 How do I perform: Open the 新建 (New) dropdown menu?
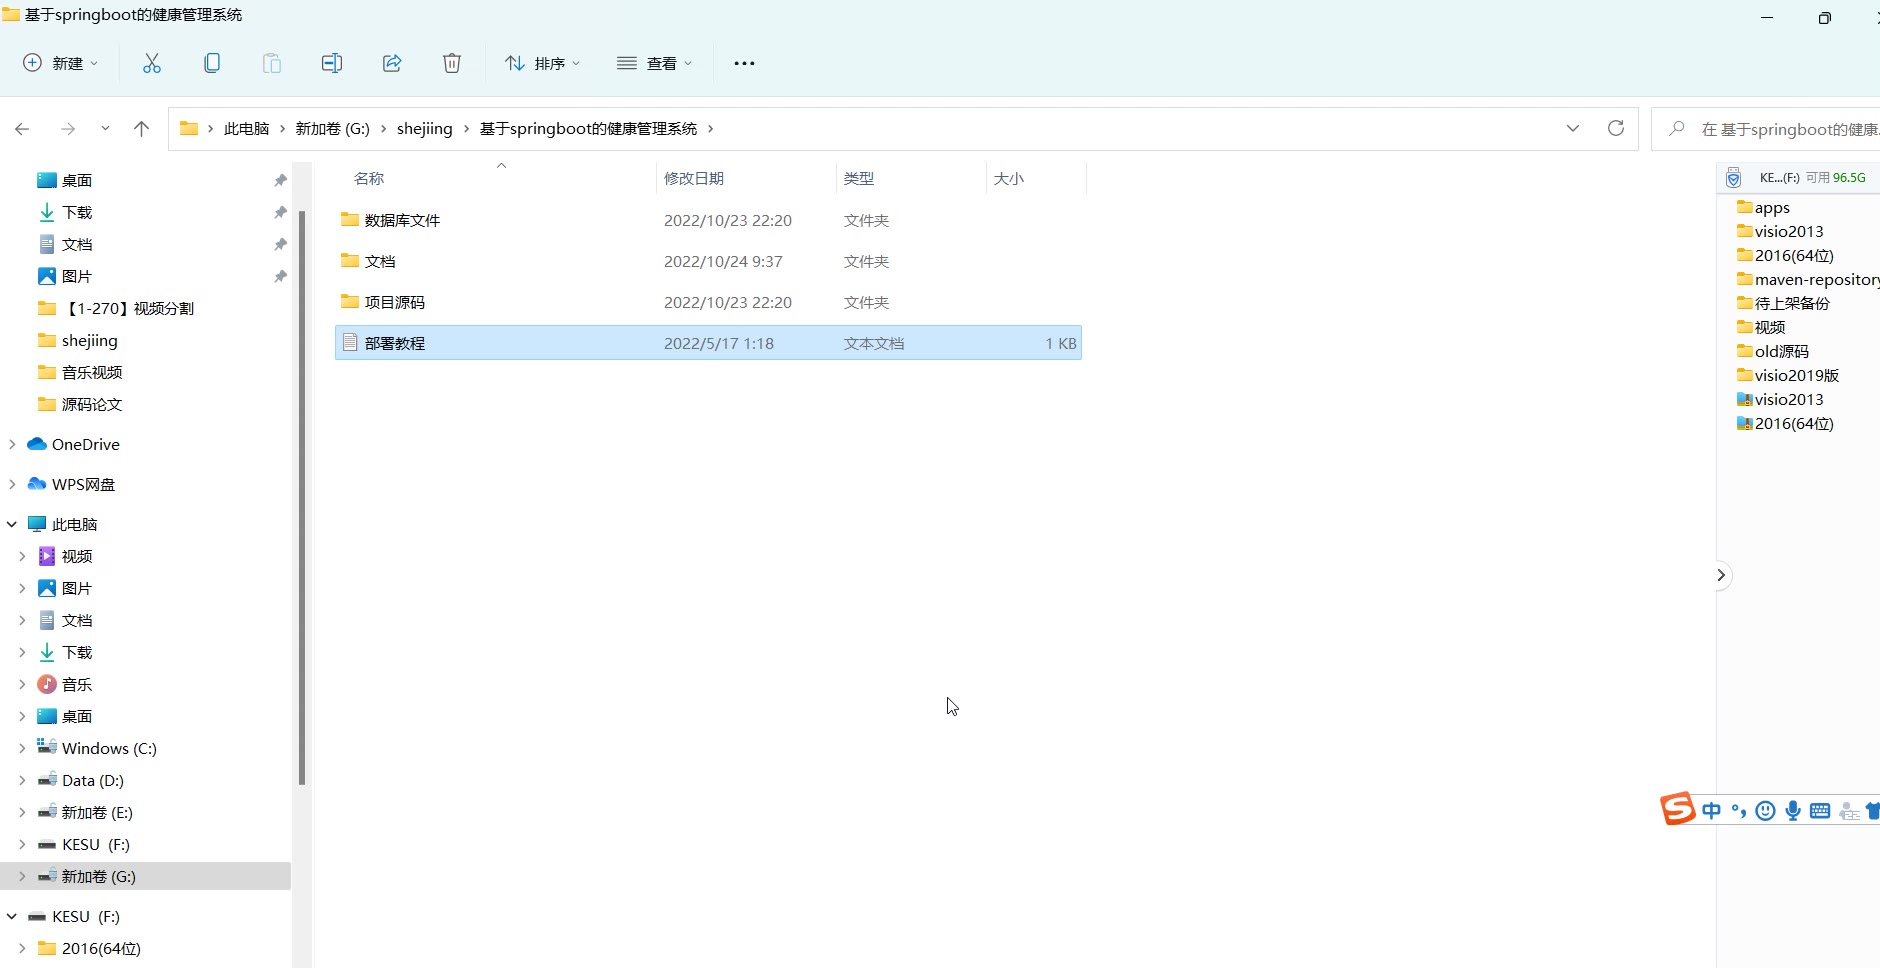[61, 63]
